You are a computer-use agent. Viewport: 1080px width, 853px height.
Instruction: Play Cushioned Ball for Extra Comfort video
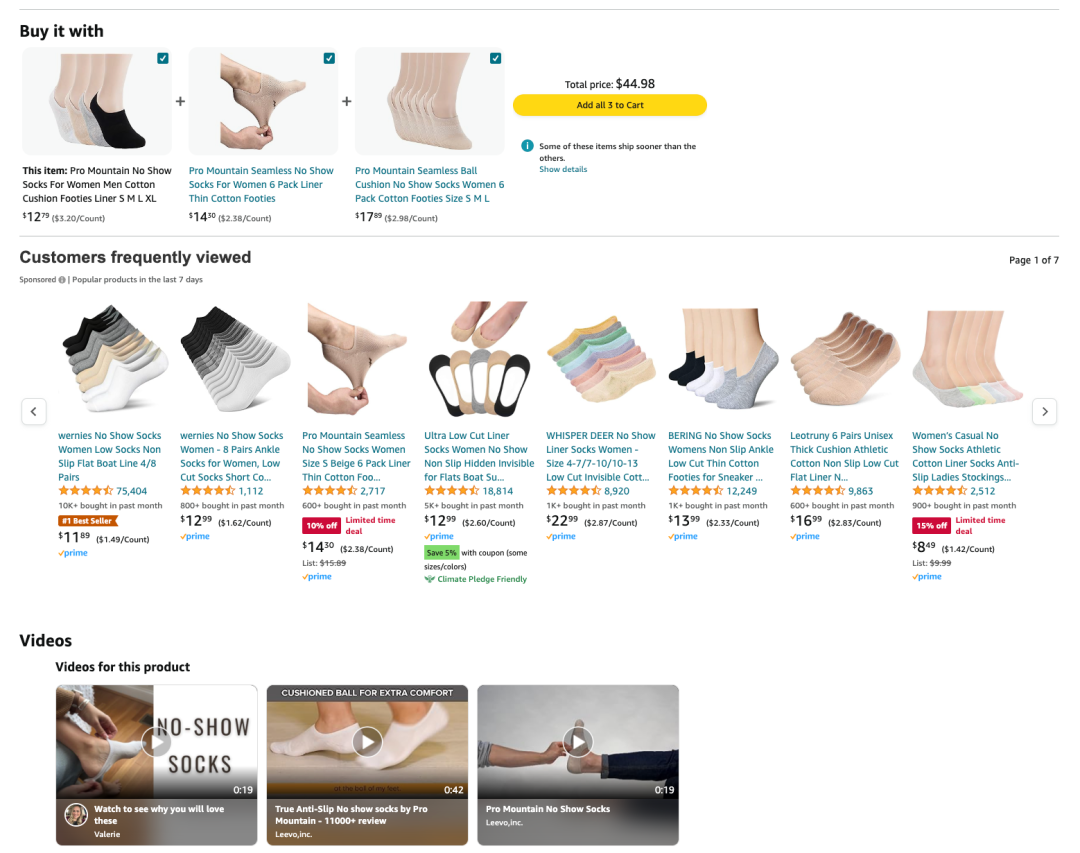[x=367, y=742]
